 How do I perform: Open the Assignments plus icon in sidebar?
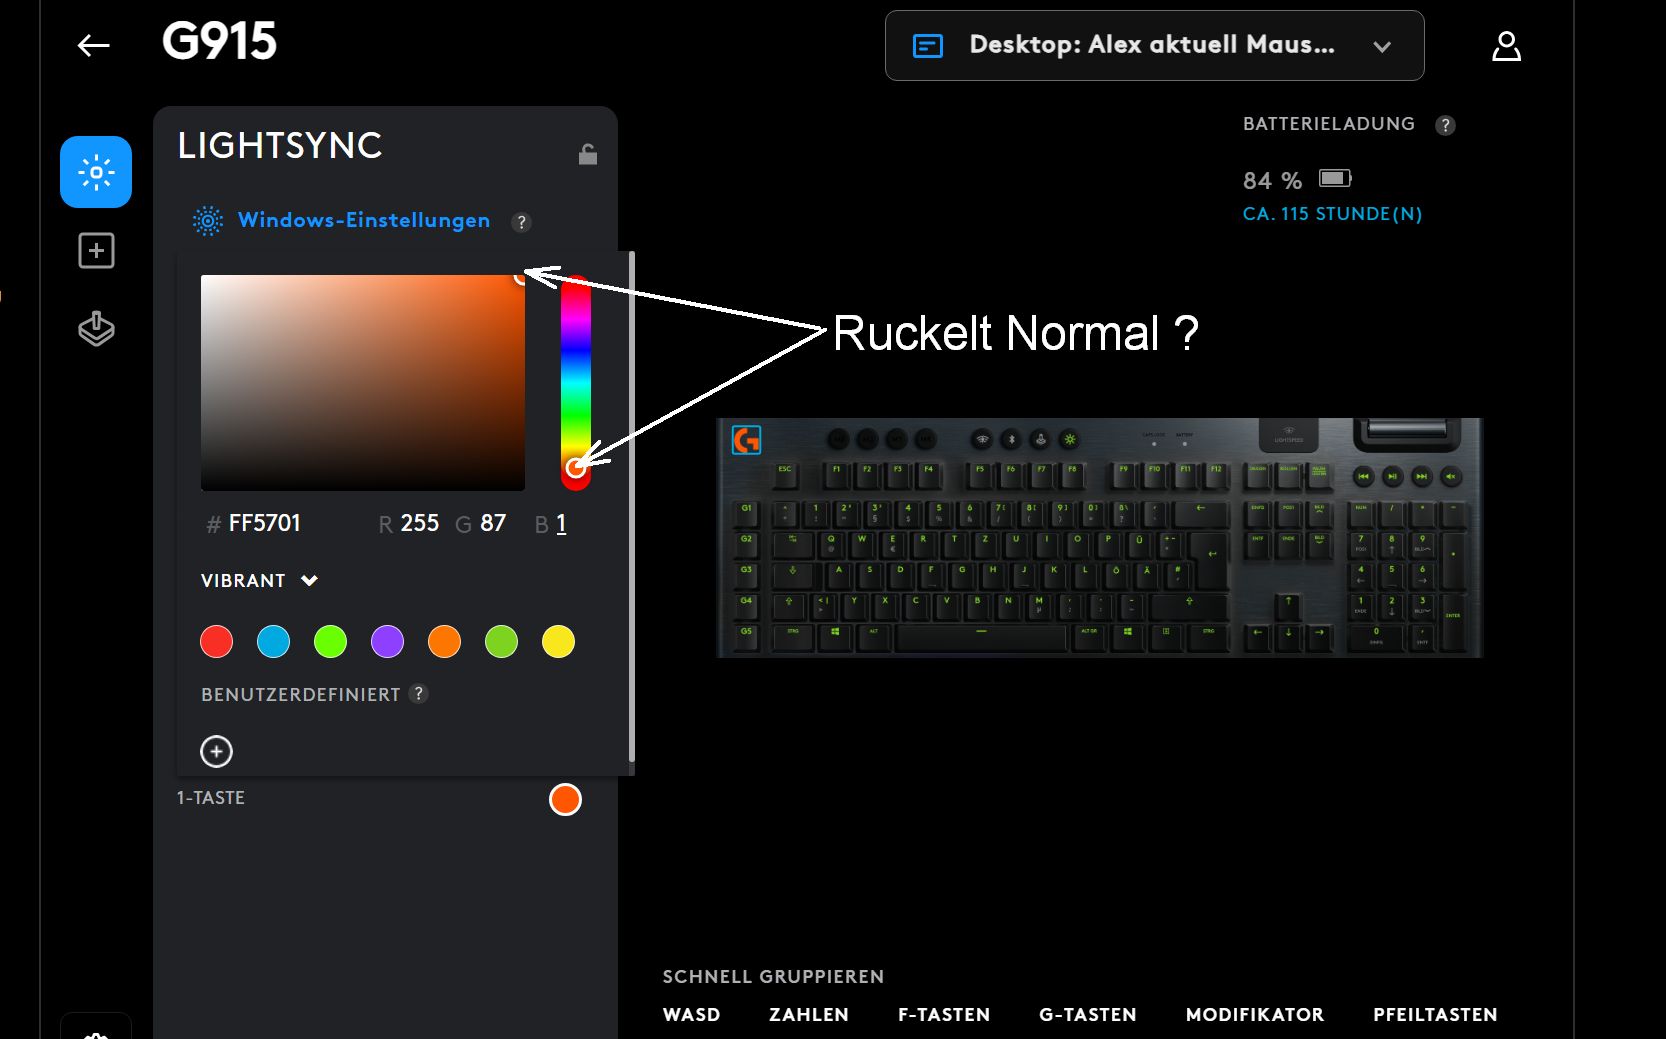pyautogui.click(x=96, y=250)
